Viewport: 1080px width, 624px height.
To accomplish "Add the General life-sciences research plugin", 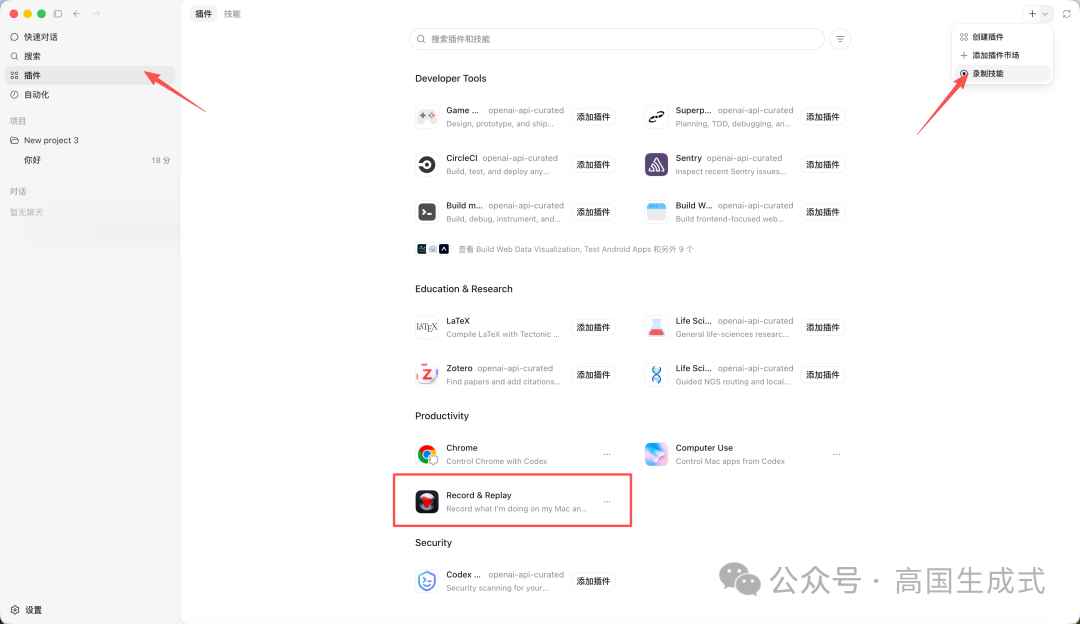I will [x=822, y=327].
